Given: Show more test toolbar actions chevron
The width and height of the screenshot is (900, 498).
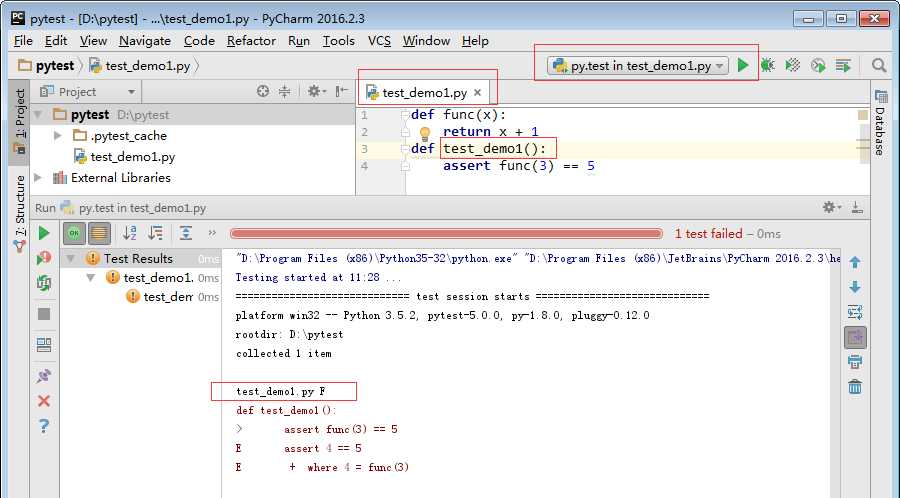Looking at the screenshot, I should [x=212, y=233].
